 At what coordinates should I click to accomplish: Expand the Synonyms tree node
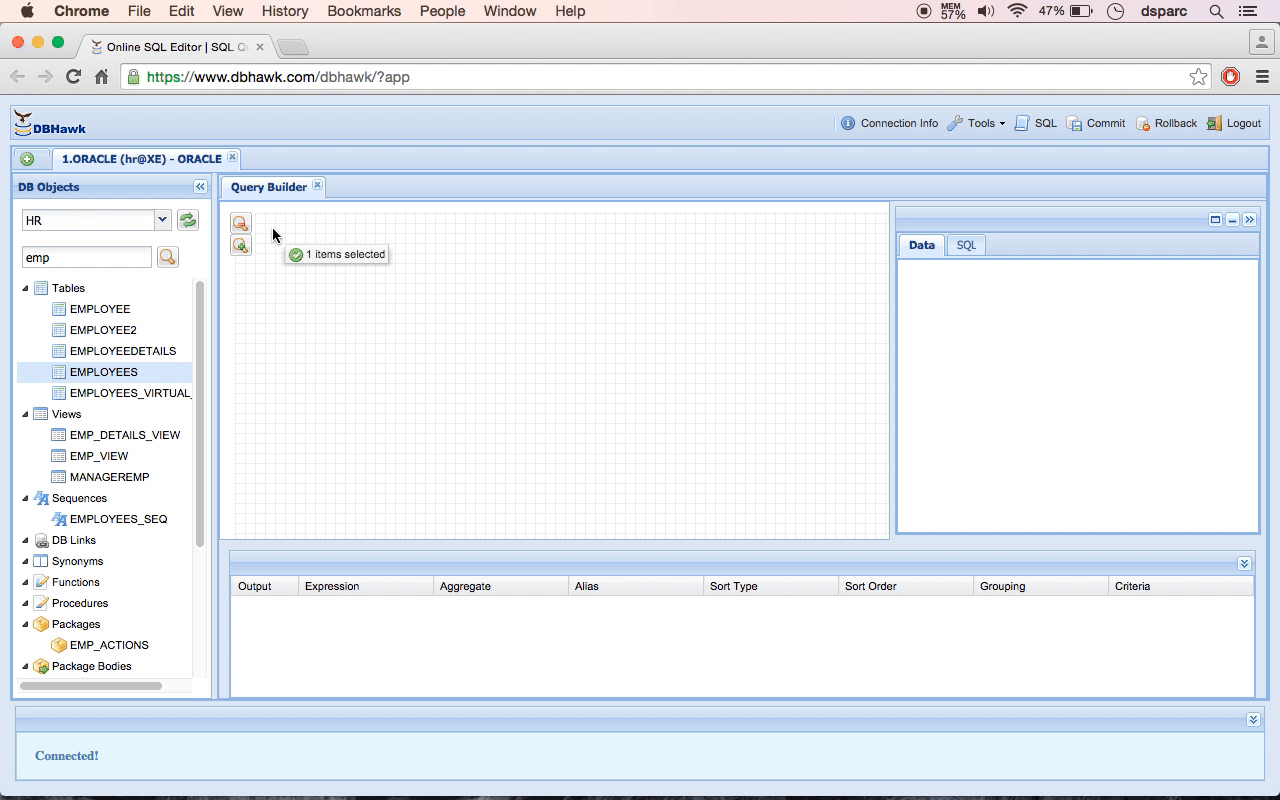pos(24,561)
